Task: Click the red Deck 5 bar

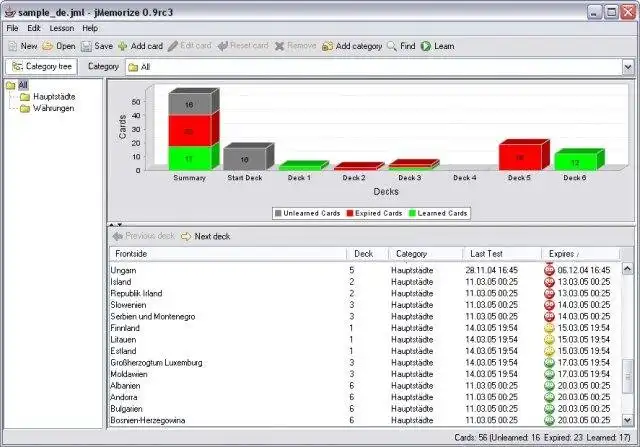Action: [x=524, y=155]
